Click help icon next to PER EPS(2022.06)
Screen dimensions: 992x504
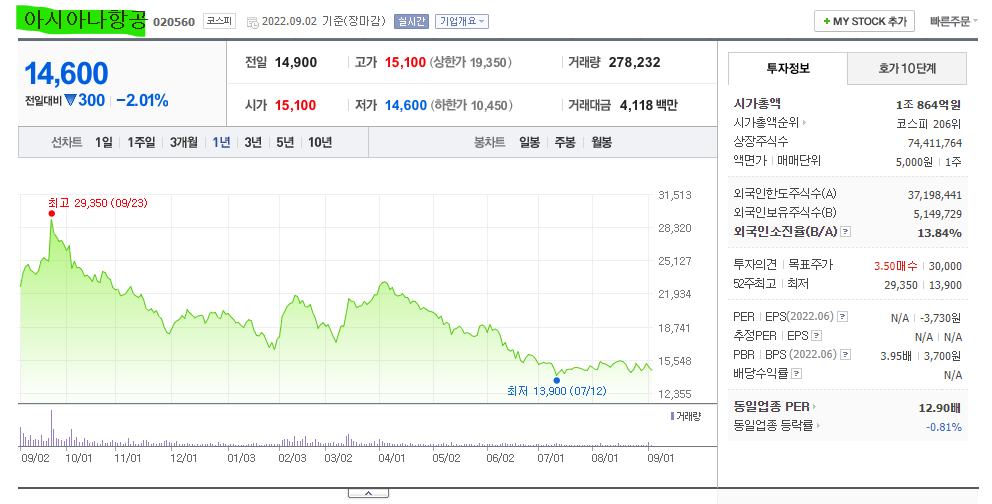[x=843, y=317]
